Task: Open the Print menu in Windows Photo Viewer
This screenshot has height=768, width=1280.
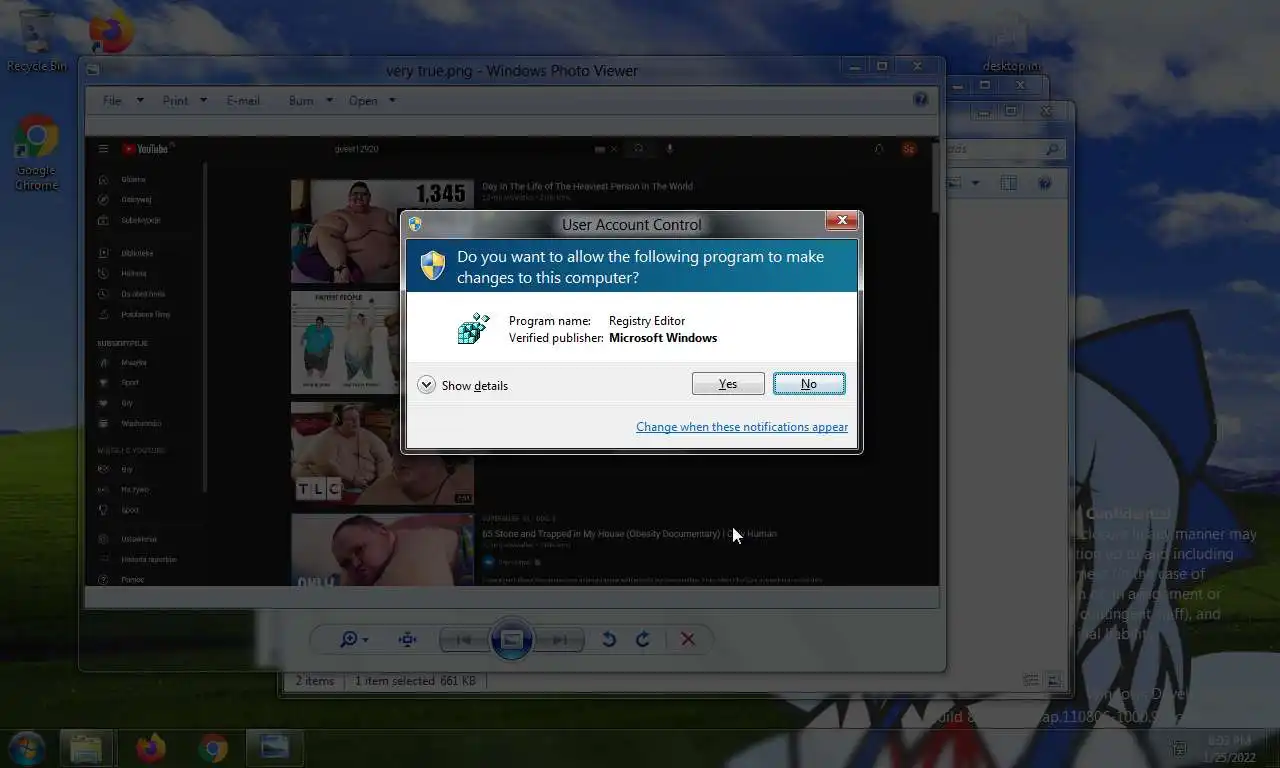Action: (175, 100)
